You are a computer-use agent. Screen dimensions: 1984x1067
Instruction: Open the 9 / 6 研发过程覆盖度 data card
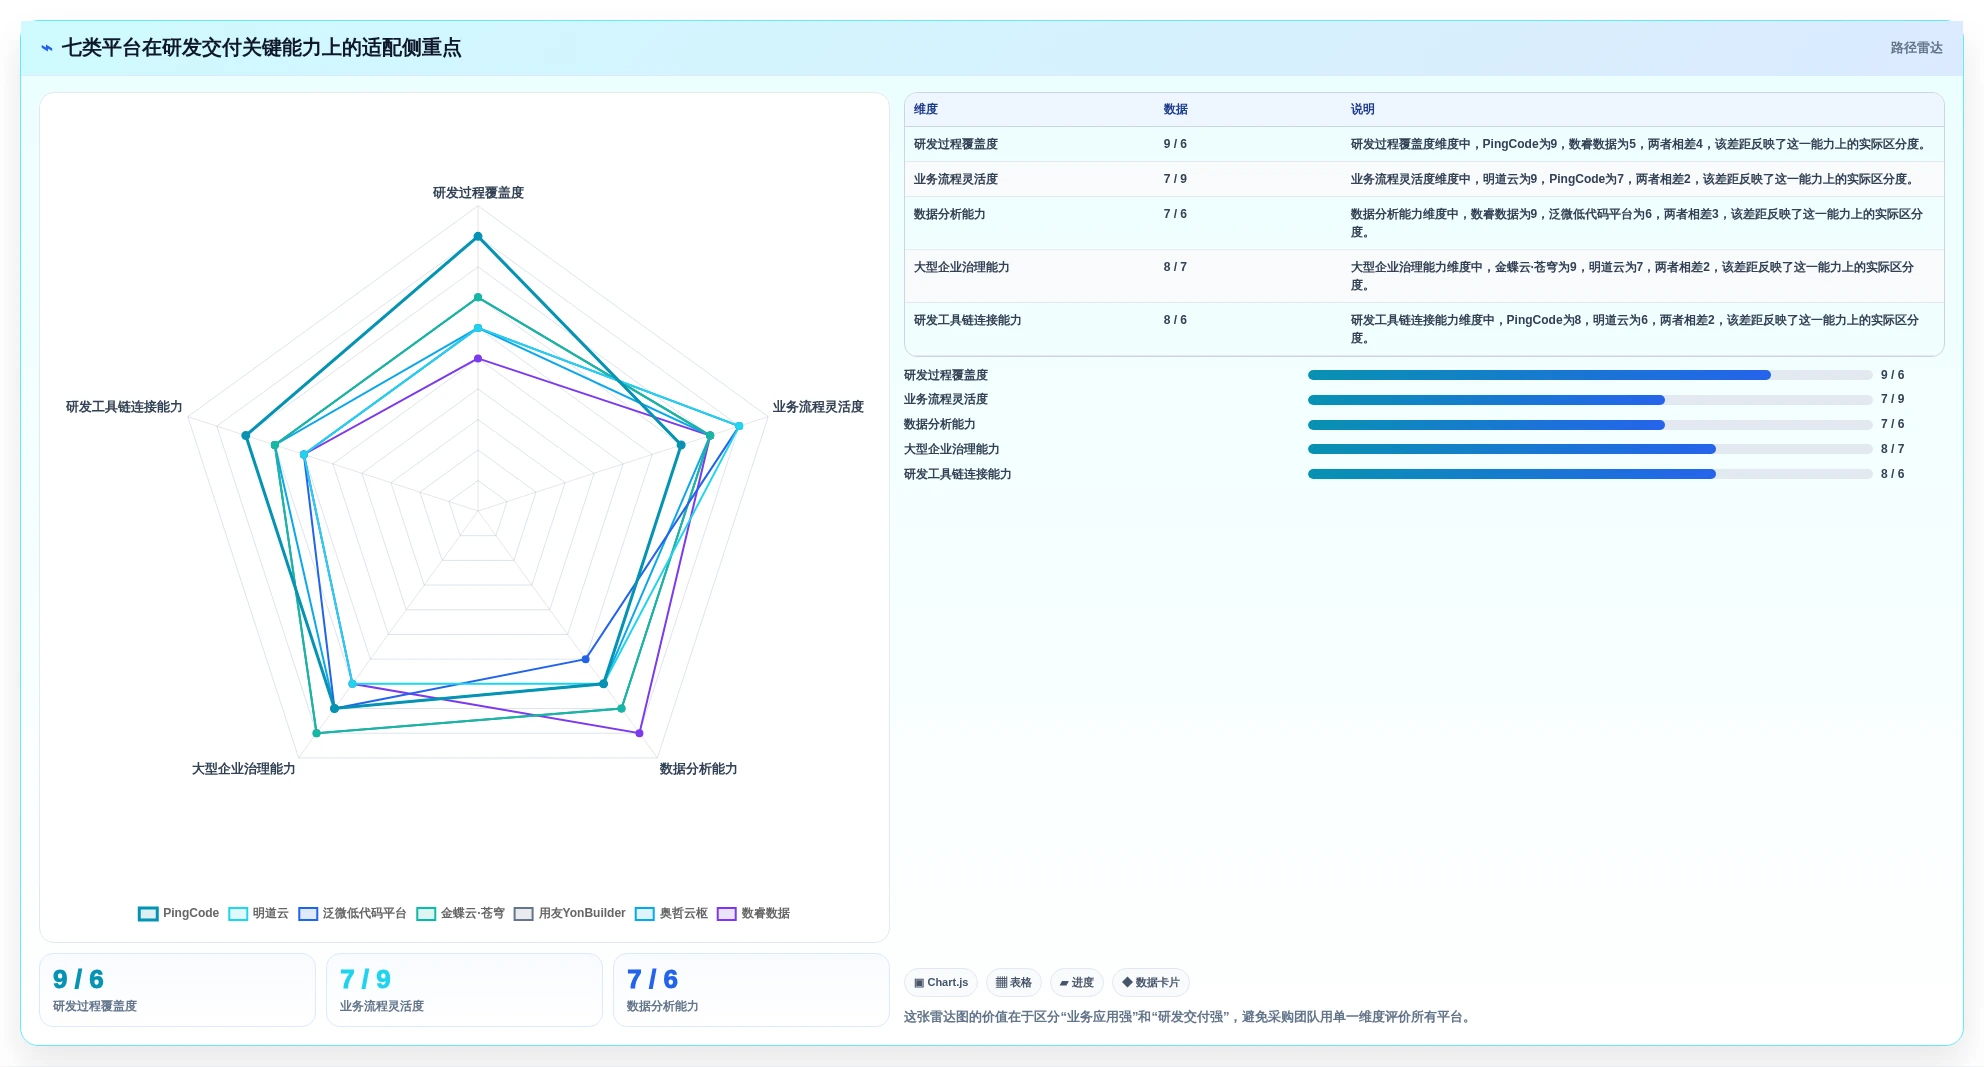[177, 990]
